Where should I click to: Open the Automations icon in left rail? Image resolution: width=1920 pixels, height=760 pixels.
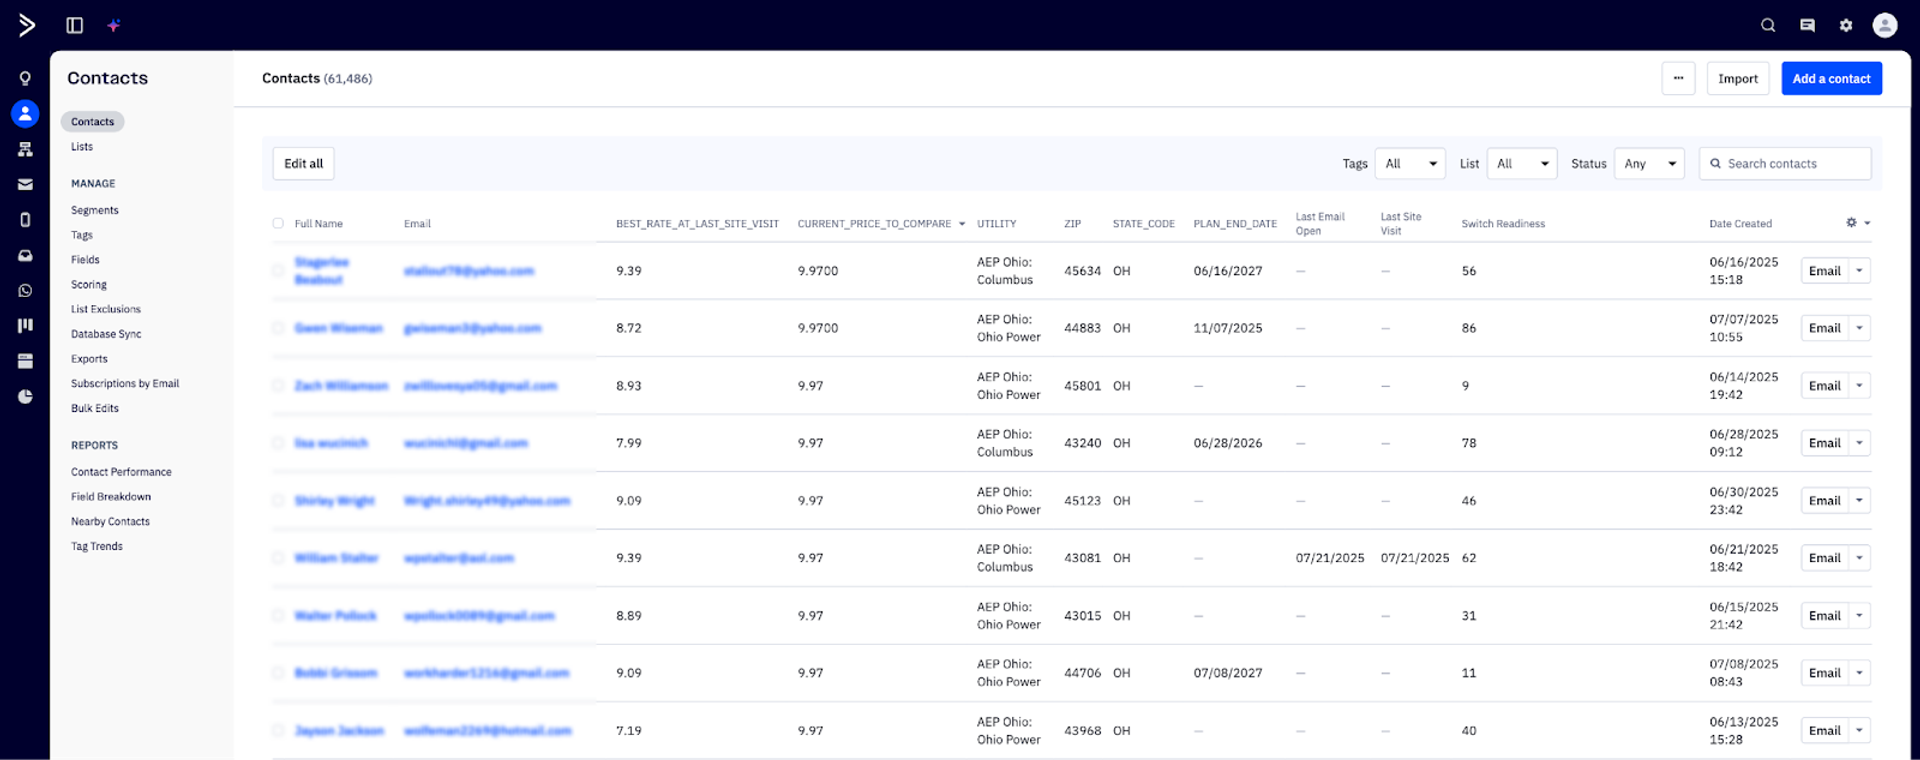pyautogui.click(x=25, y=149)
